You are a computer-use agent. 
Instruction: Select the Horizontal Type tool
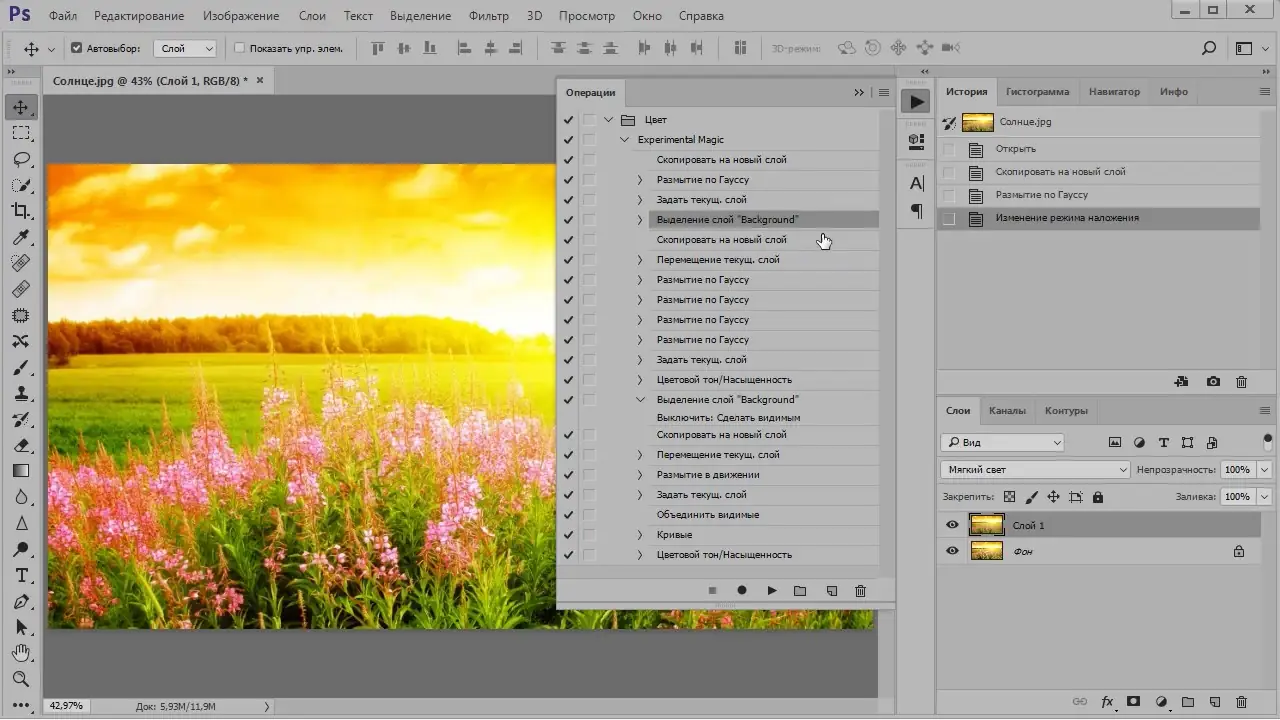coord(21,575)
